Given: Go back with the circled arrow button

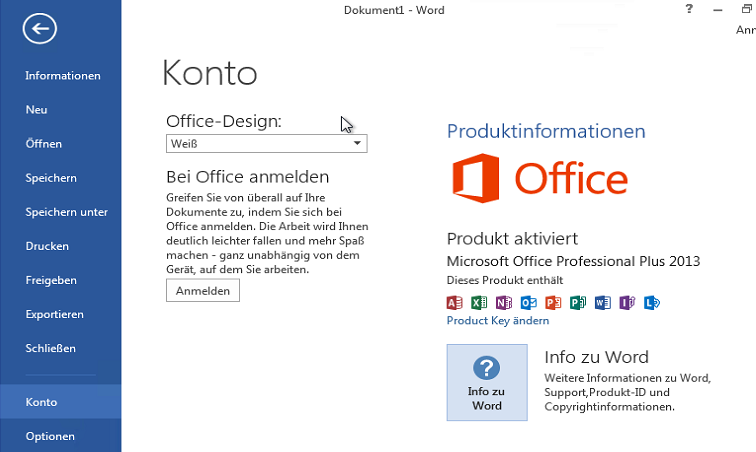Looking at the screenshot, I should tap(40, 28).
